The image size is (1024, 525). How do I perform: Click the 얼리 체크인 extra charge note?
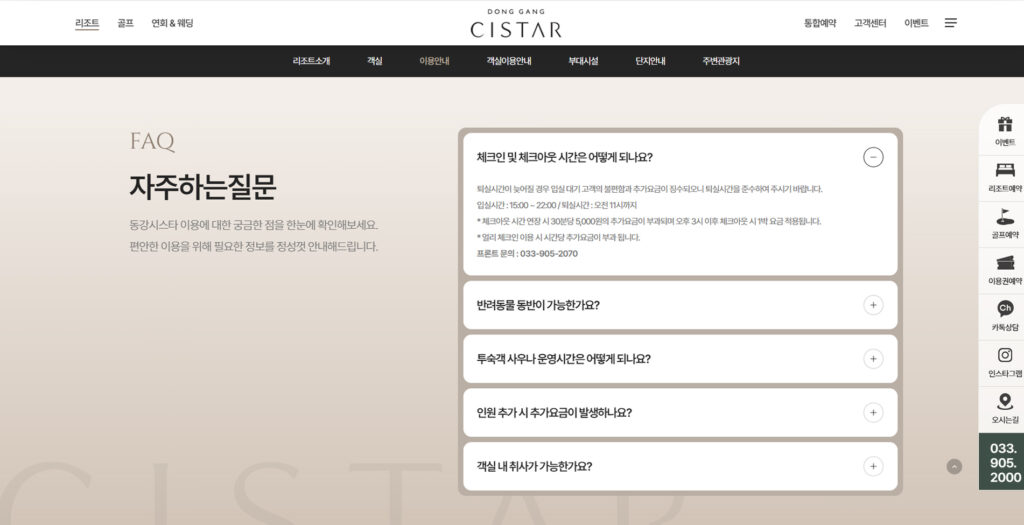[558, 237]
